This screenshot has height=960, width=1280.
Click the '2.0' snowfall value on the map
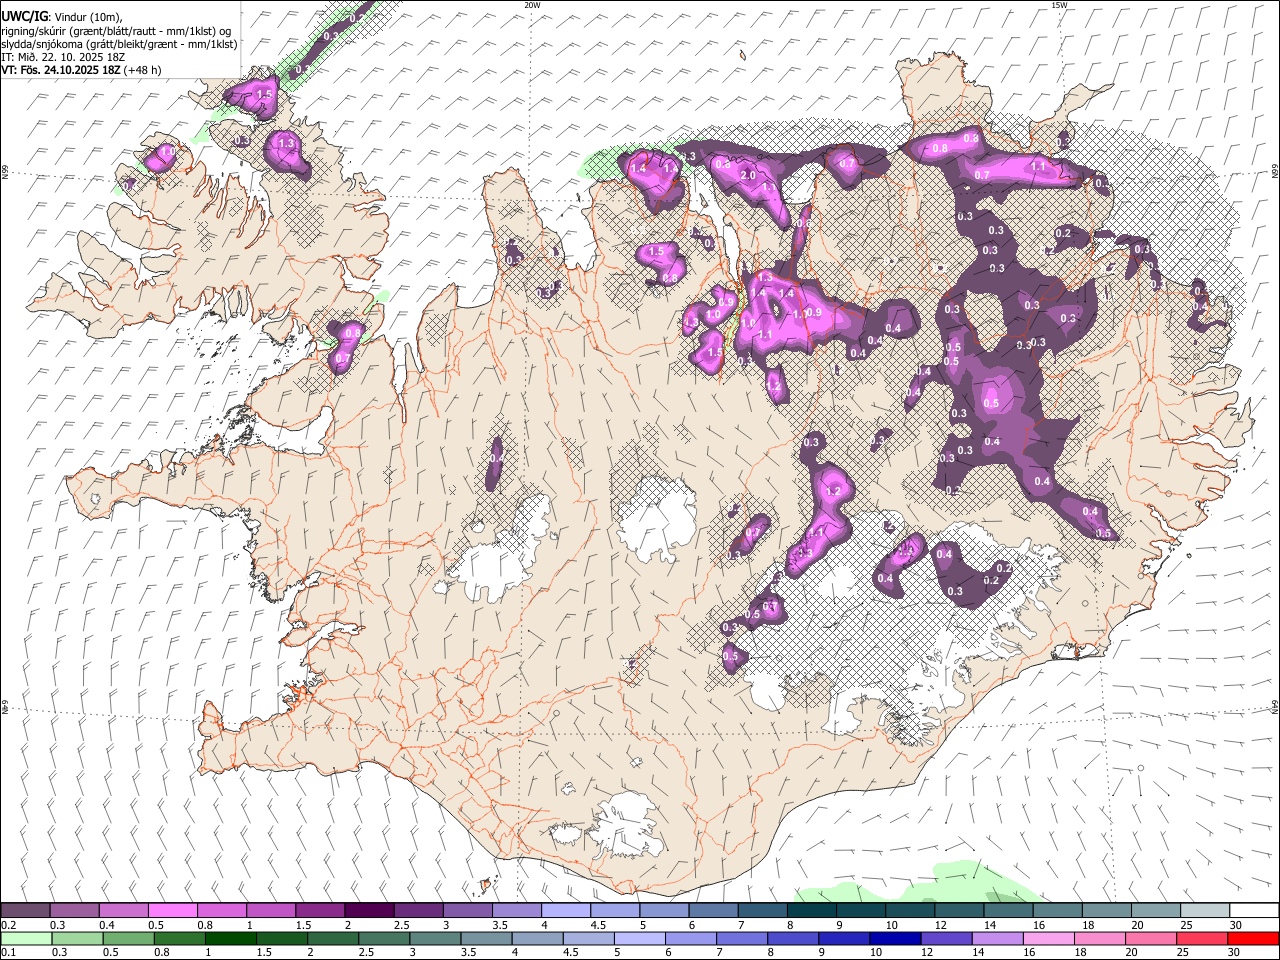click(747, 175)
